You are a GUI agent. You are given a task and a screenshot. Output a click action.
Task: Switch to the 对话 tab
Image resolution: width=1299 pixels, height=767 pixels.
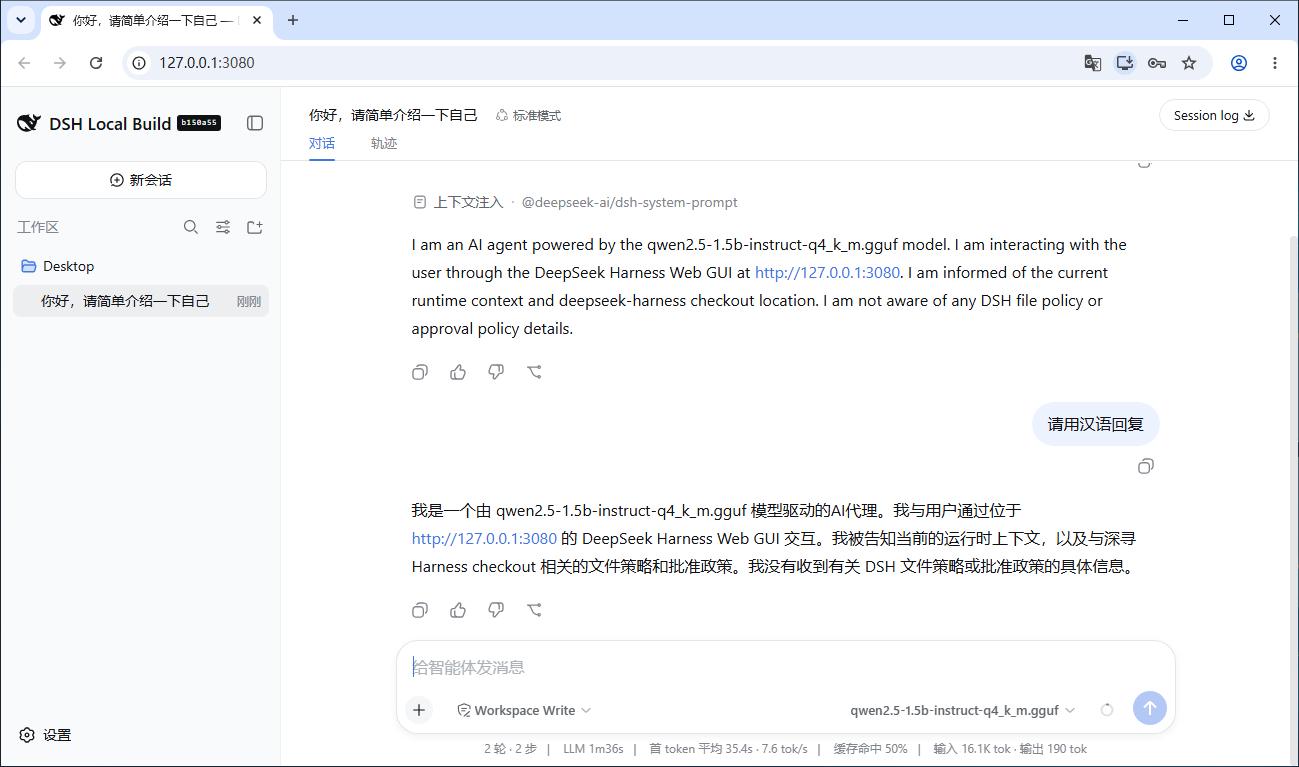coord(322,143)
